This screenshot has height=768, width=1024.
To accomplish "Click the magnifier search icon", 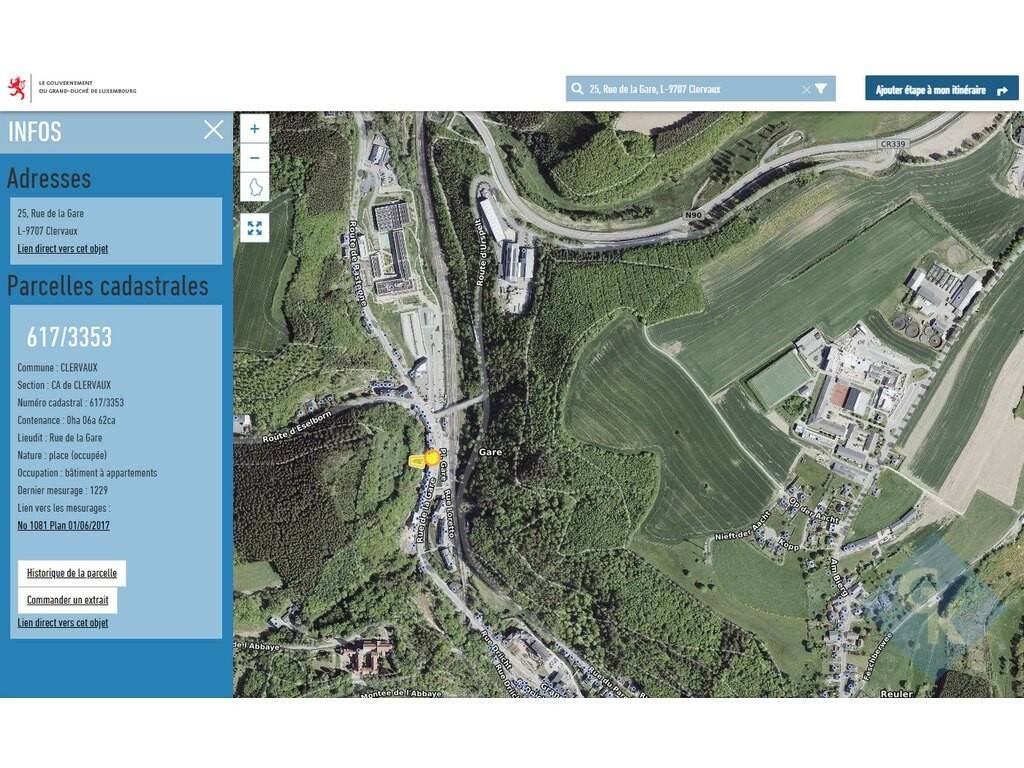I will [577, 89].
